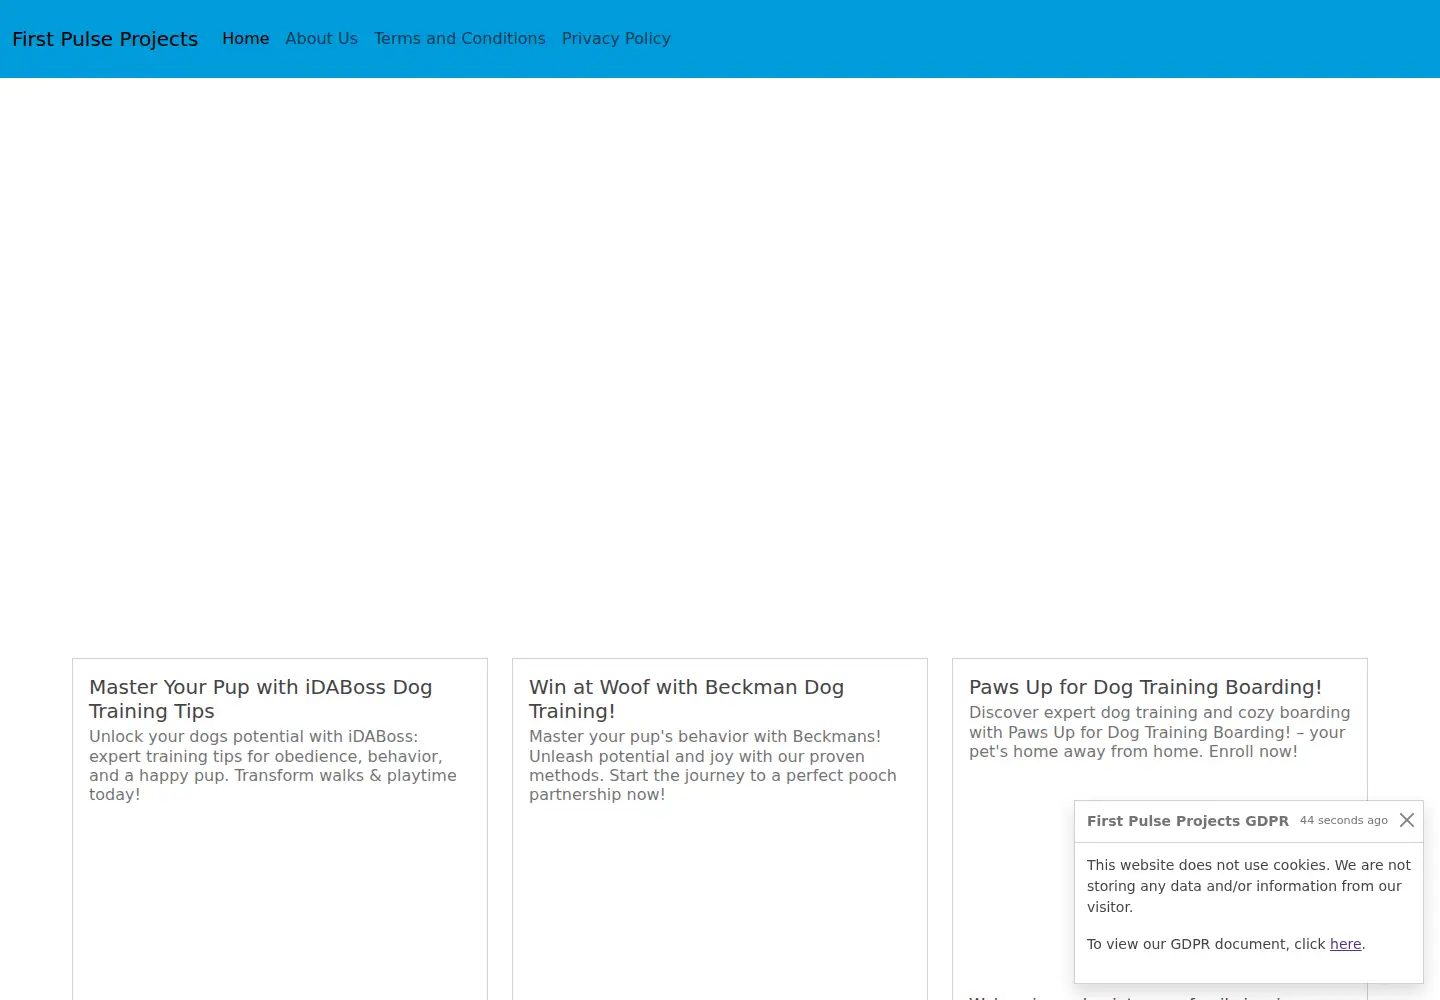The image size is (1440, 1000).
Task: Click the 'This website does not use cookies' message
Action: [1249, 886]
